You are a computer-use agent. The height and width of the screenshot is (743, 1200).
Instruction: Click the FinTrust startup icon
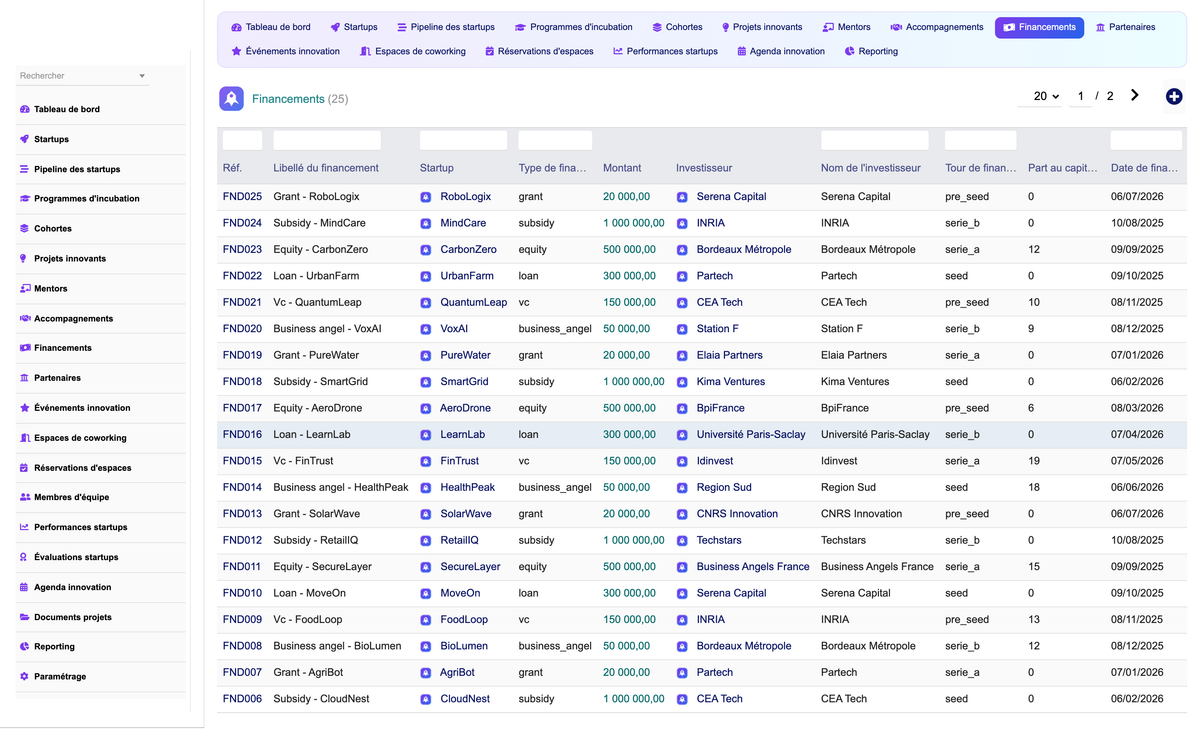pos(426,462)
